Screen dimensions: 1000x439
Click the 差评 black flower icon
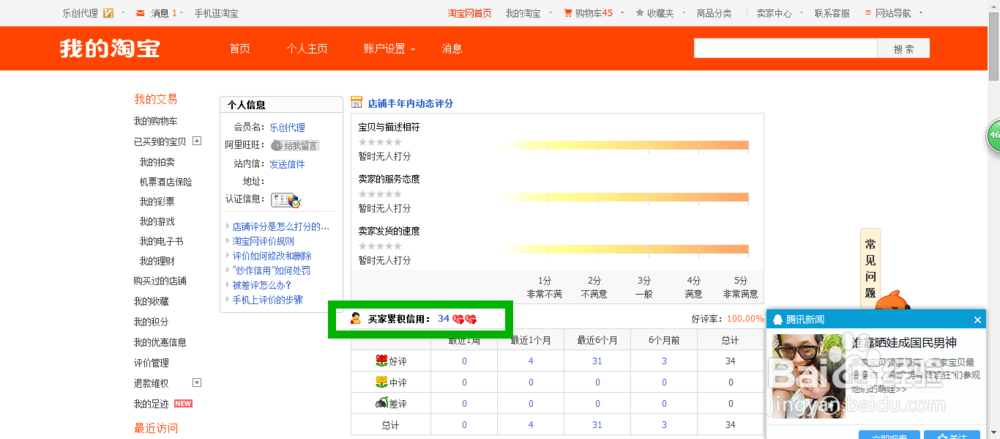381,403
